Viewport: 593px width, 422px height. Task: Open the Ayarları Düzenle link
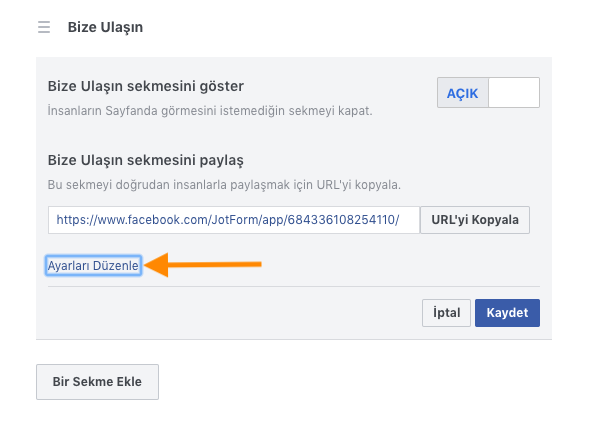coord(93,265)
